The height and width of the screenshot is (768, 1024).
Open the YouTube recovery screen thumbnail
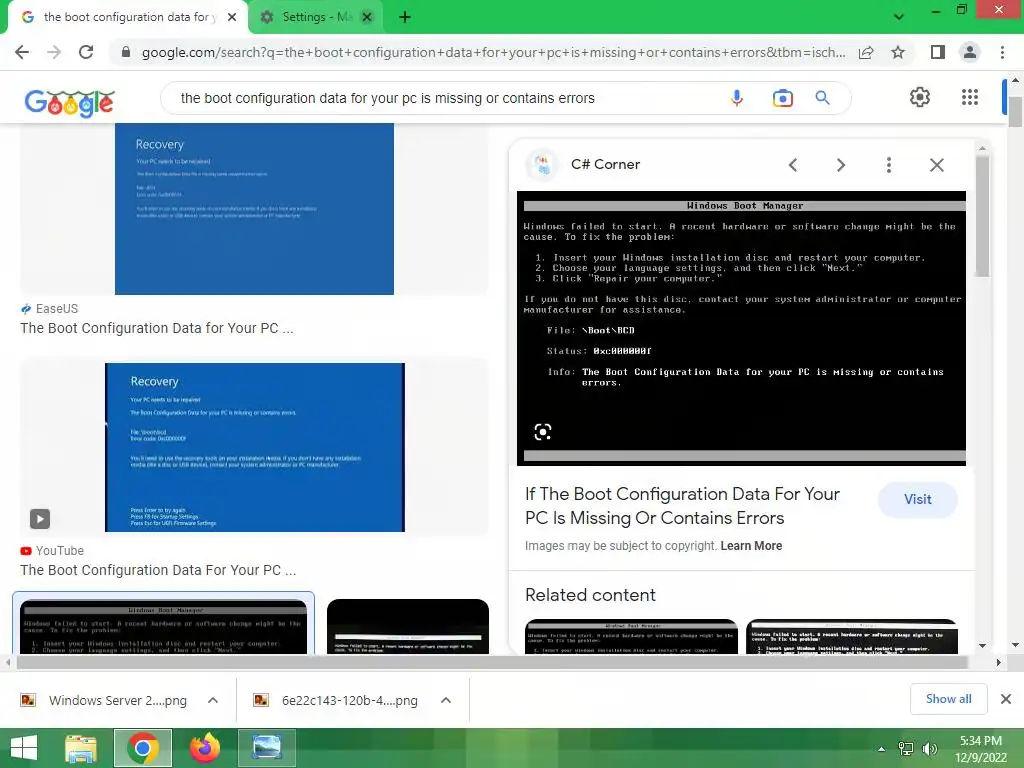coord(255,447)
